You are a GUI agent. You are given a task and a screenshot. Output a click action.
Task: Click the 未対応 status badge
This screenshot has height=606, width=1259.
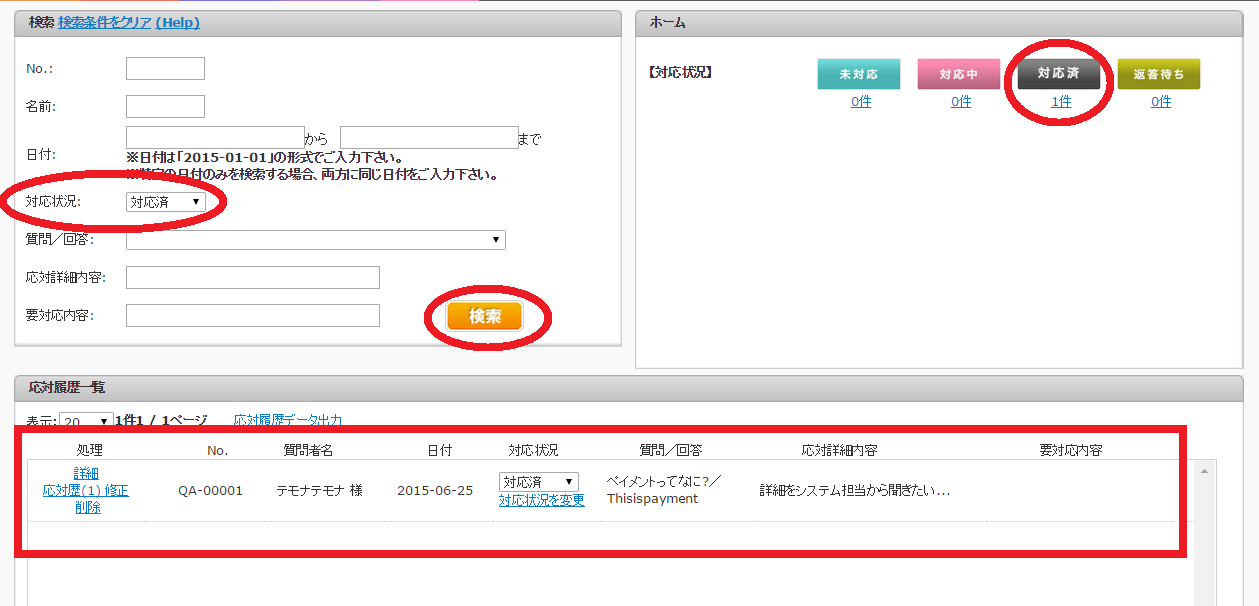858,73
